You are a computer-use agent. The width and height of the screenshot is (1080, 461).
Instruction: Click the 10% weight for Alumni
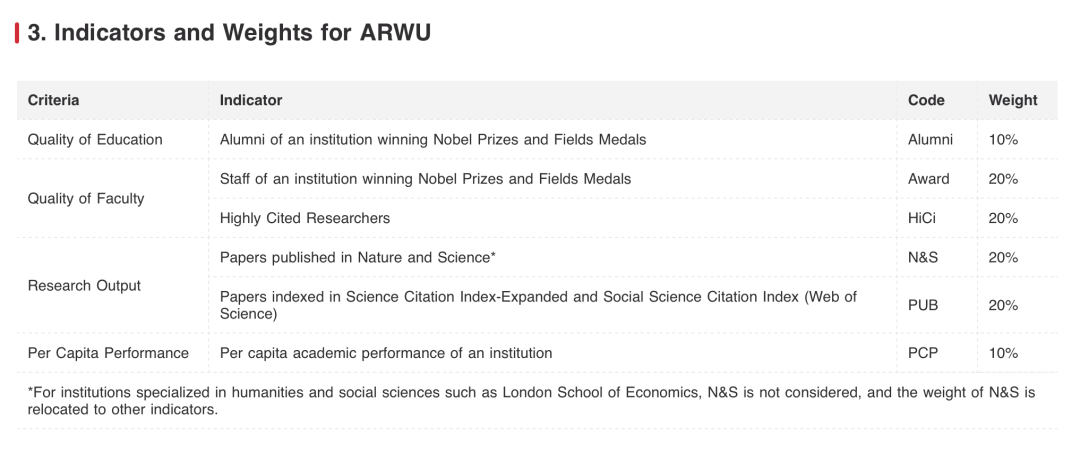click(x=1003, y=139)
